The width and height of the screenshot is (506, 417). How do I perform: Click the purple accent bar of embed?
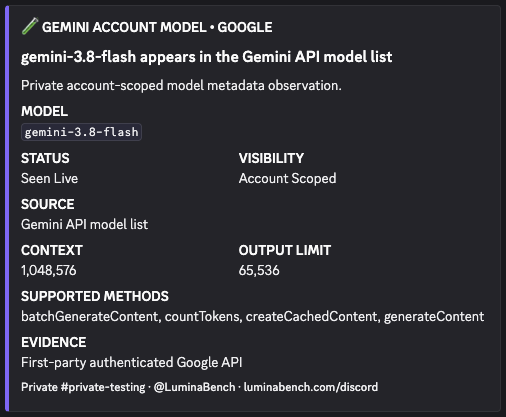7,208
